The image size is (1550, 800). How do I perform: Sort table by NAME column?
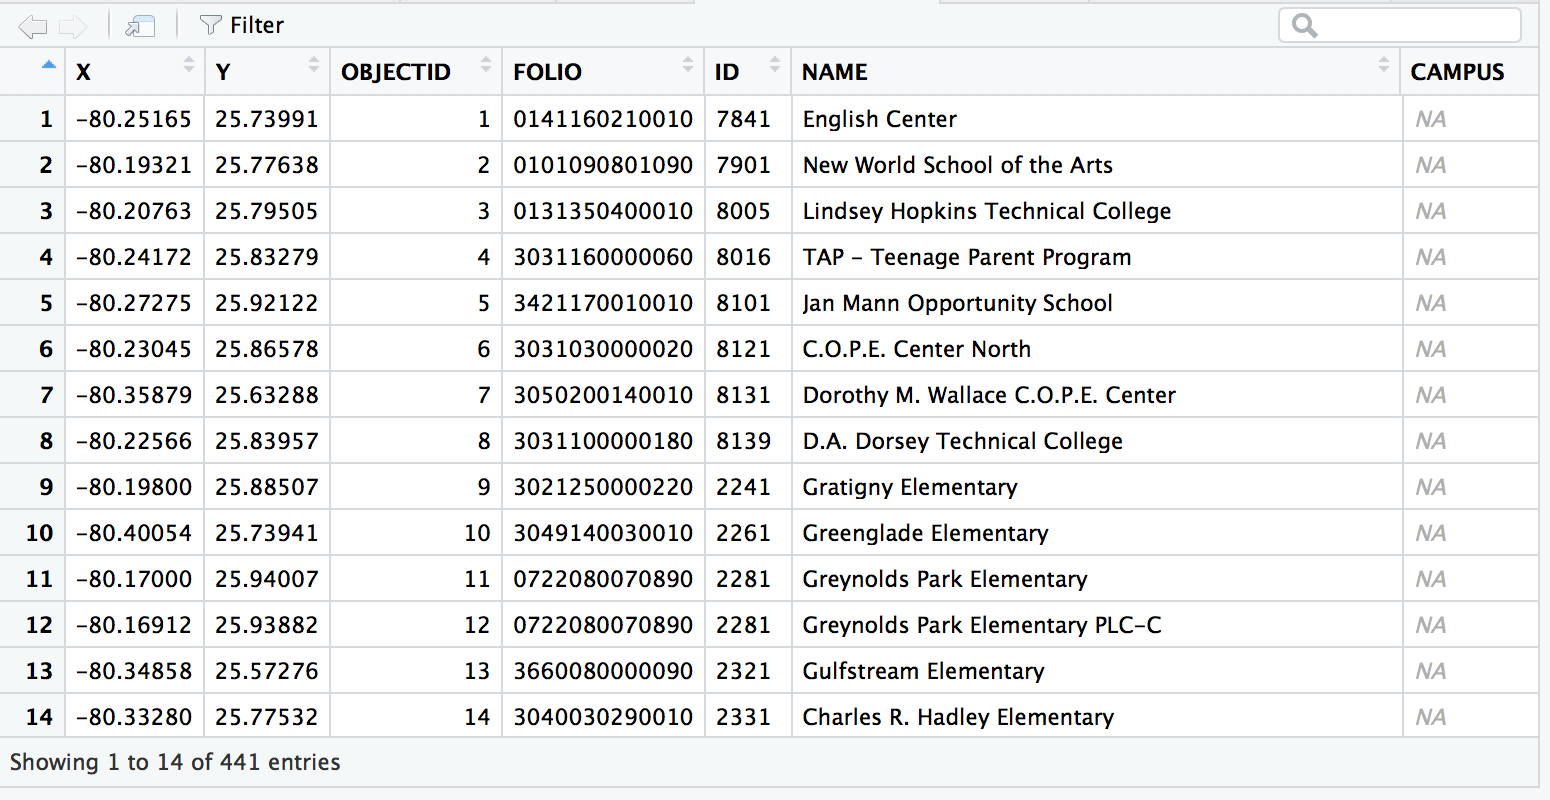(1096, 72)
